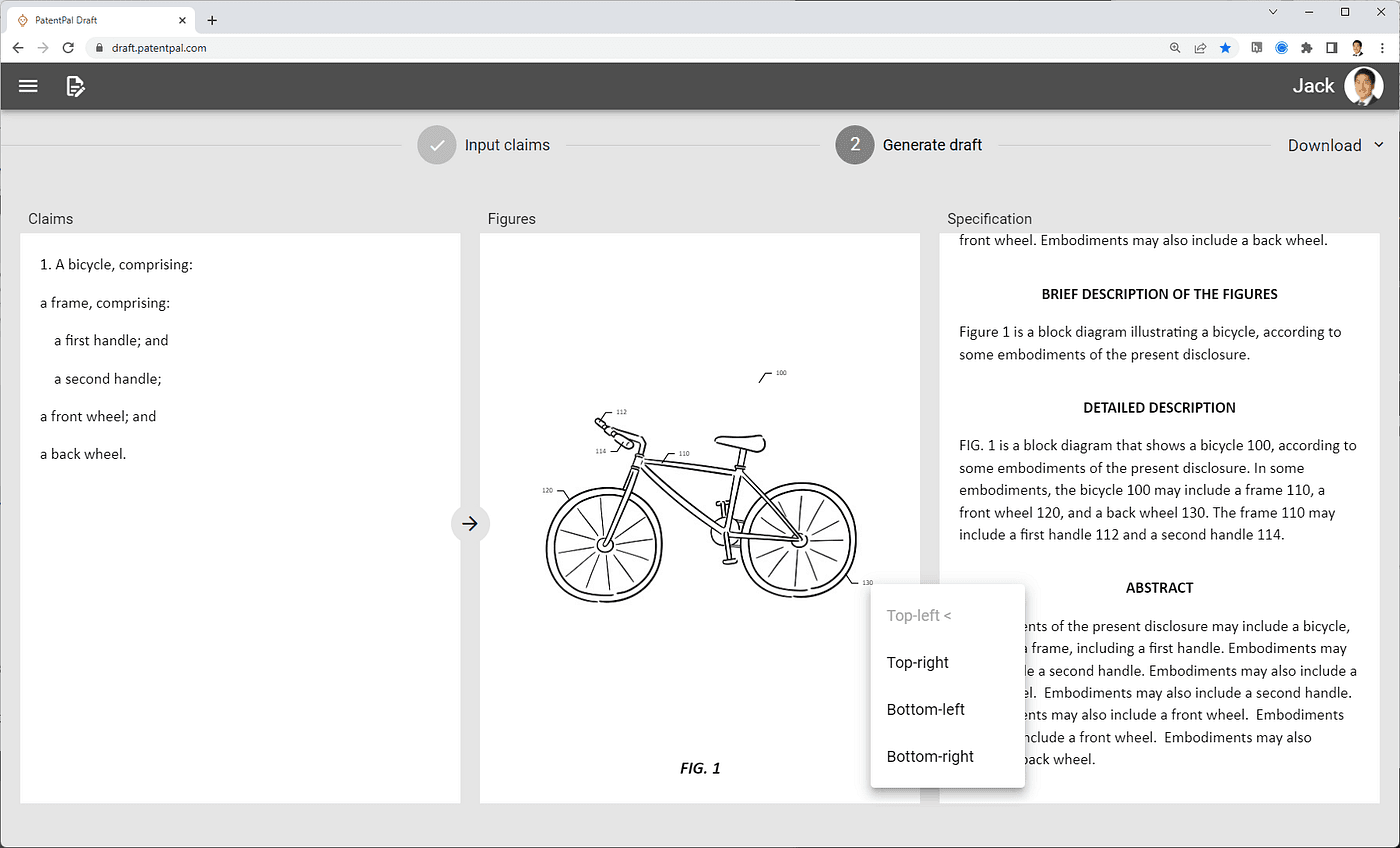1400x848 pixels.
Task: Open the browser zoom magnifier icon
Action: [x=1175, y=47]
